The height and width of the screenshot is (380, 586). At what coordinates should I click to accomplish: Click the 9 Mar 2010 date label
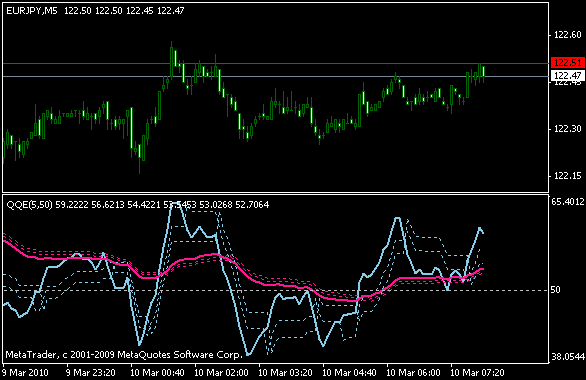[25, 373]
